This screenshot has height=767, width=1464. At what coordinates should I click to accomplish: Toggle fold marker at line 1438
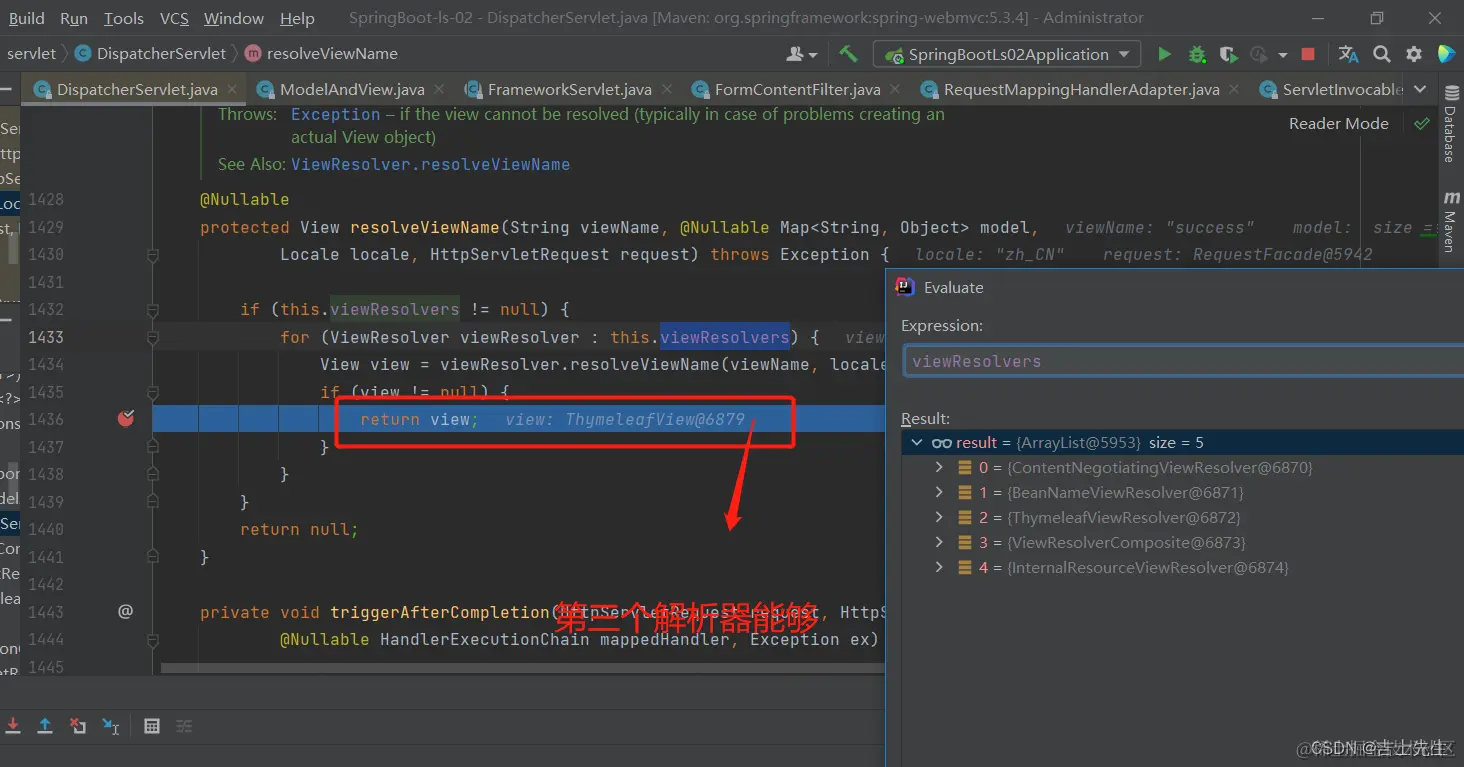(x=153, y=474)
